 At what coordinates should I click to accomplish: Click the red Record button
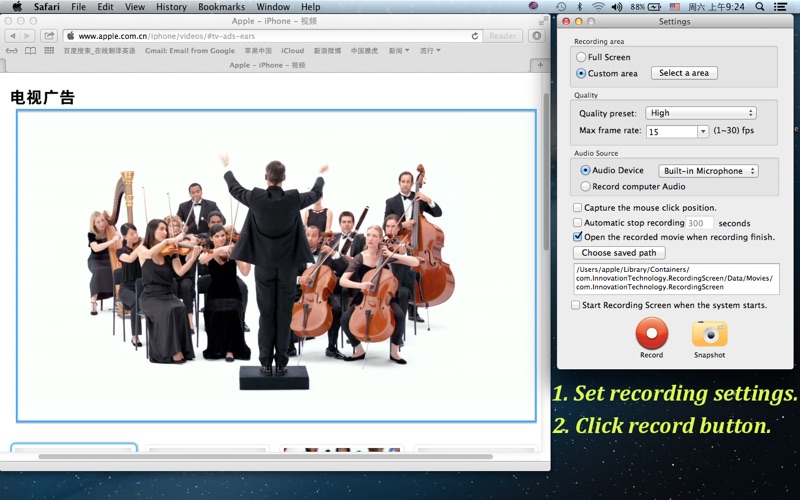[x=651, y=333]
